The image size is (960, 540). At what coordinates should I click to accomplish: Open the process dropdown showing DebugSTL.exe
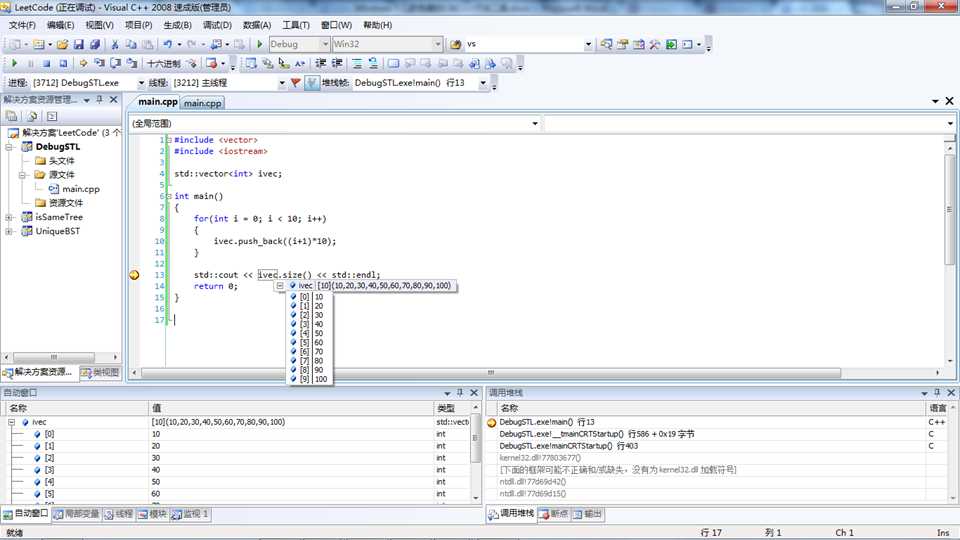141,83
